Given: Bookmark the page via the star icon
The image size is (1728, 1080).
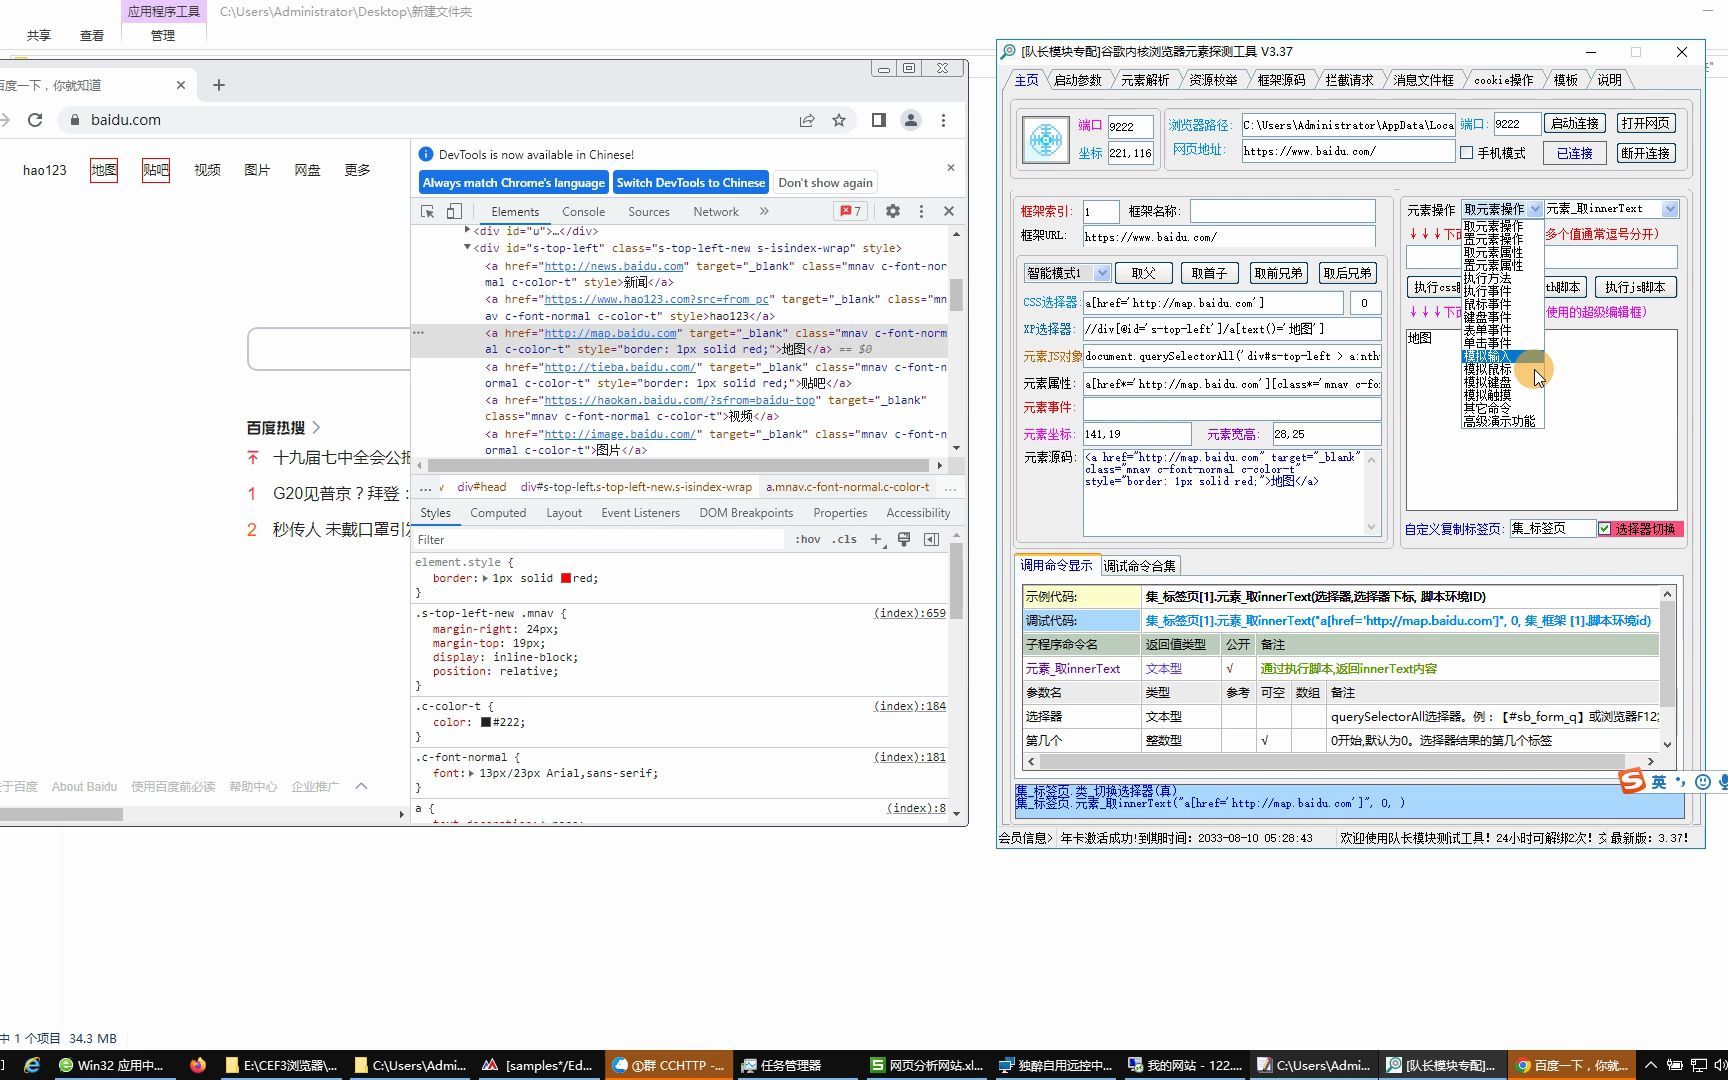Looking at the screenshot, I should (x=839, y=119).
